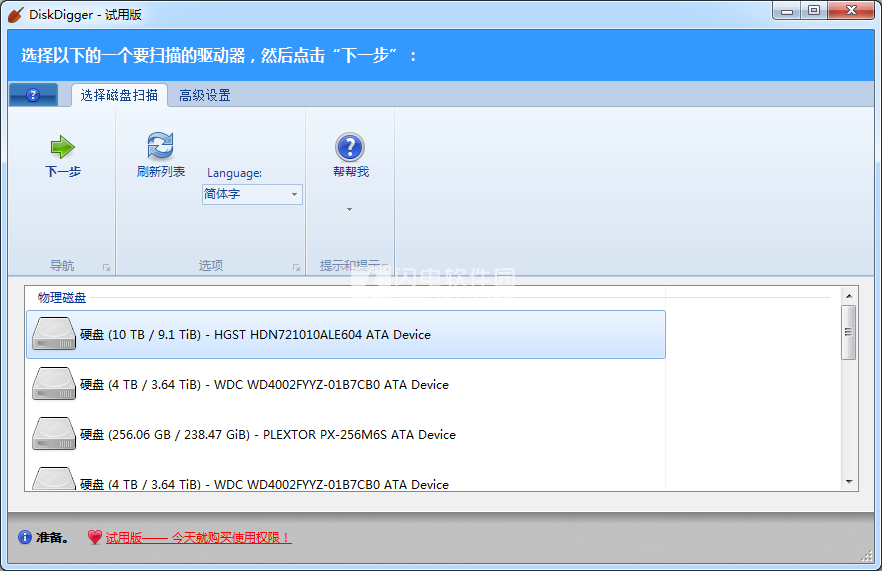Click the blue info icon in status bar
This screenshot has height=571, width=882.
[x=25, y=537]
